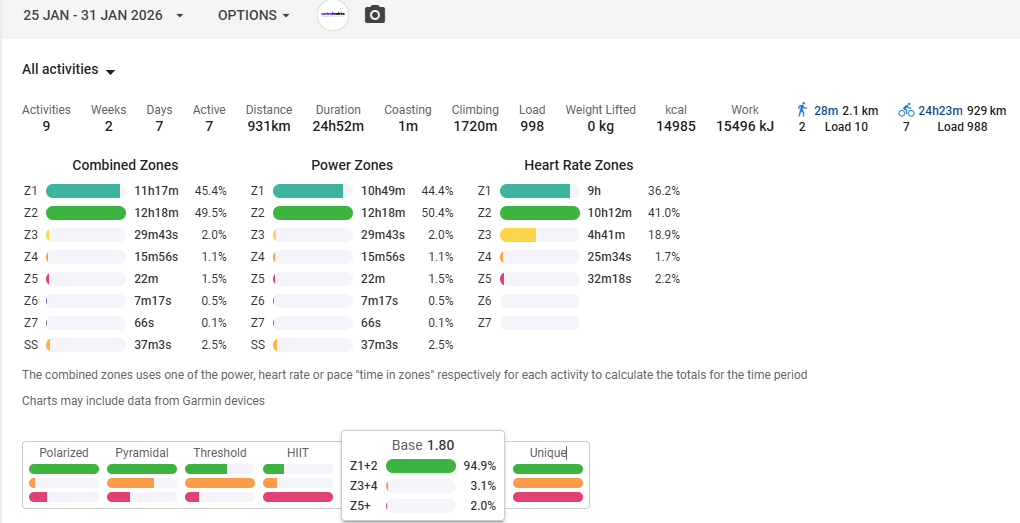Image resolution: width=1020 pixels, height=523 pixels.
Task: Click the SS bar in Power Zones
Action: [312, 345]
